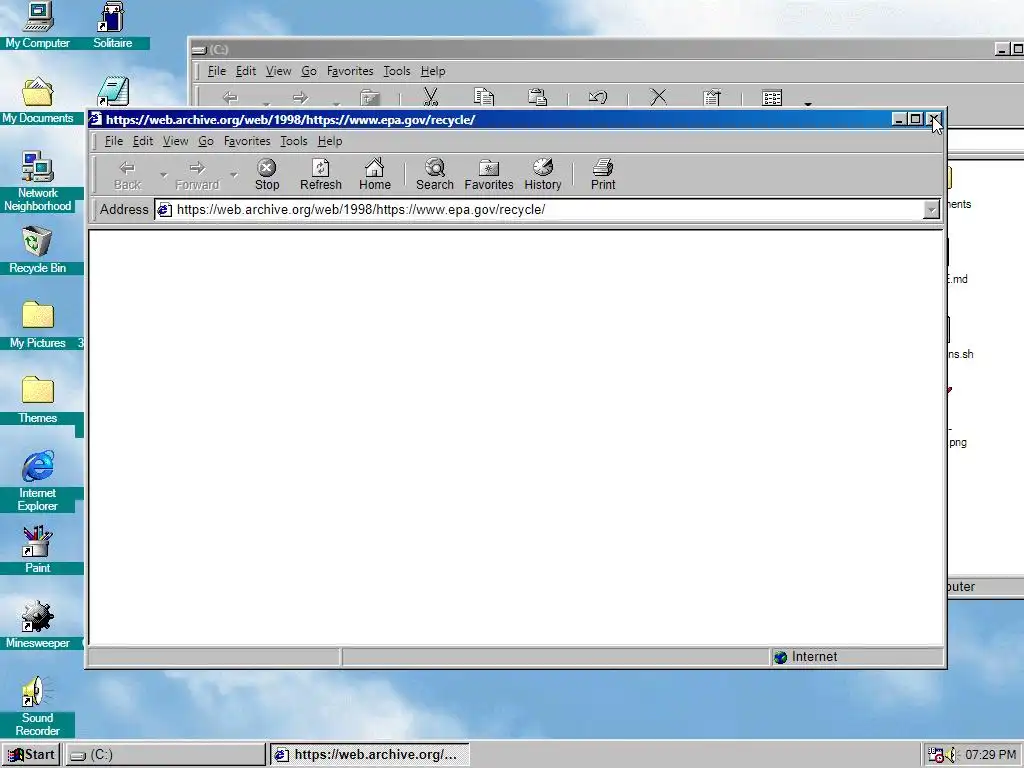Switch to the (C:) taskbar button

165,754
